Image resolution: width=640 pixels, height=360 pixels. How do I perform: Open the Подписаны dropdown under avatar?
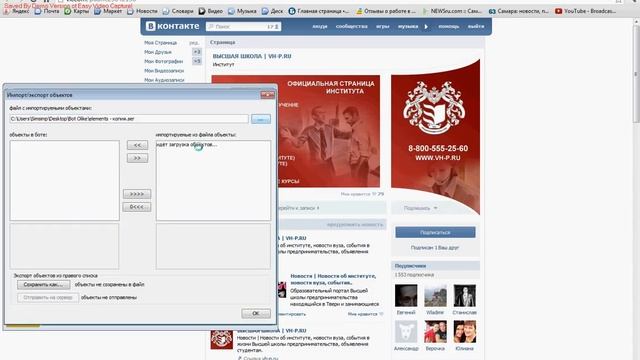coord(420,208)
